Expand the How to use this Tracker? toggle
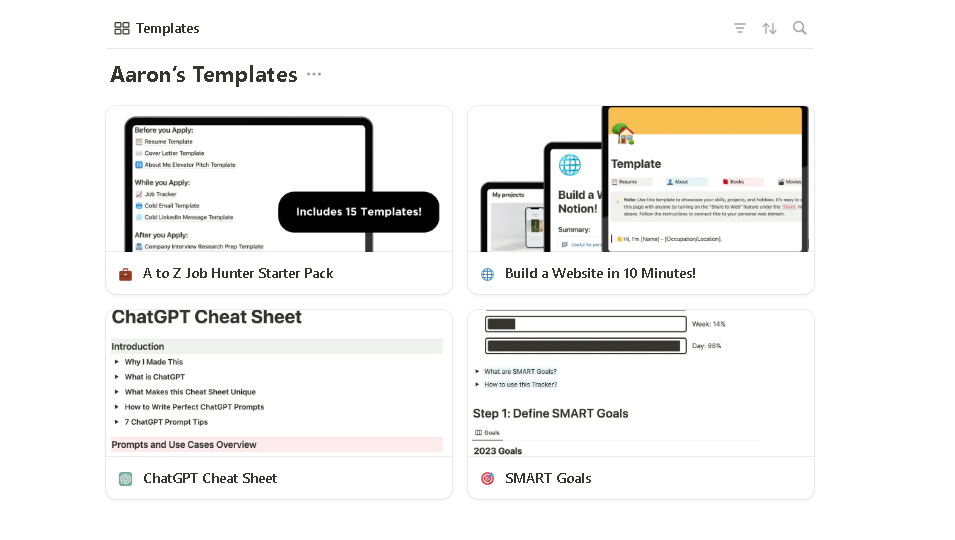The image size is (955, 540). [x=477, y=385]
